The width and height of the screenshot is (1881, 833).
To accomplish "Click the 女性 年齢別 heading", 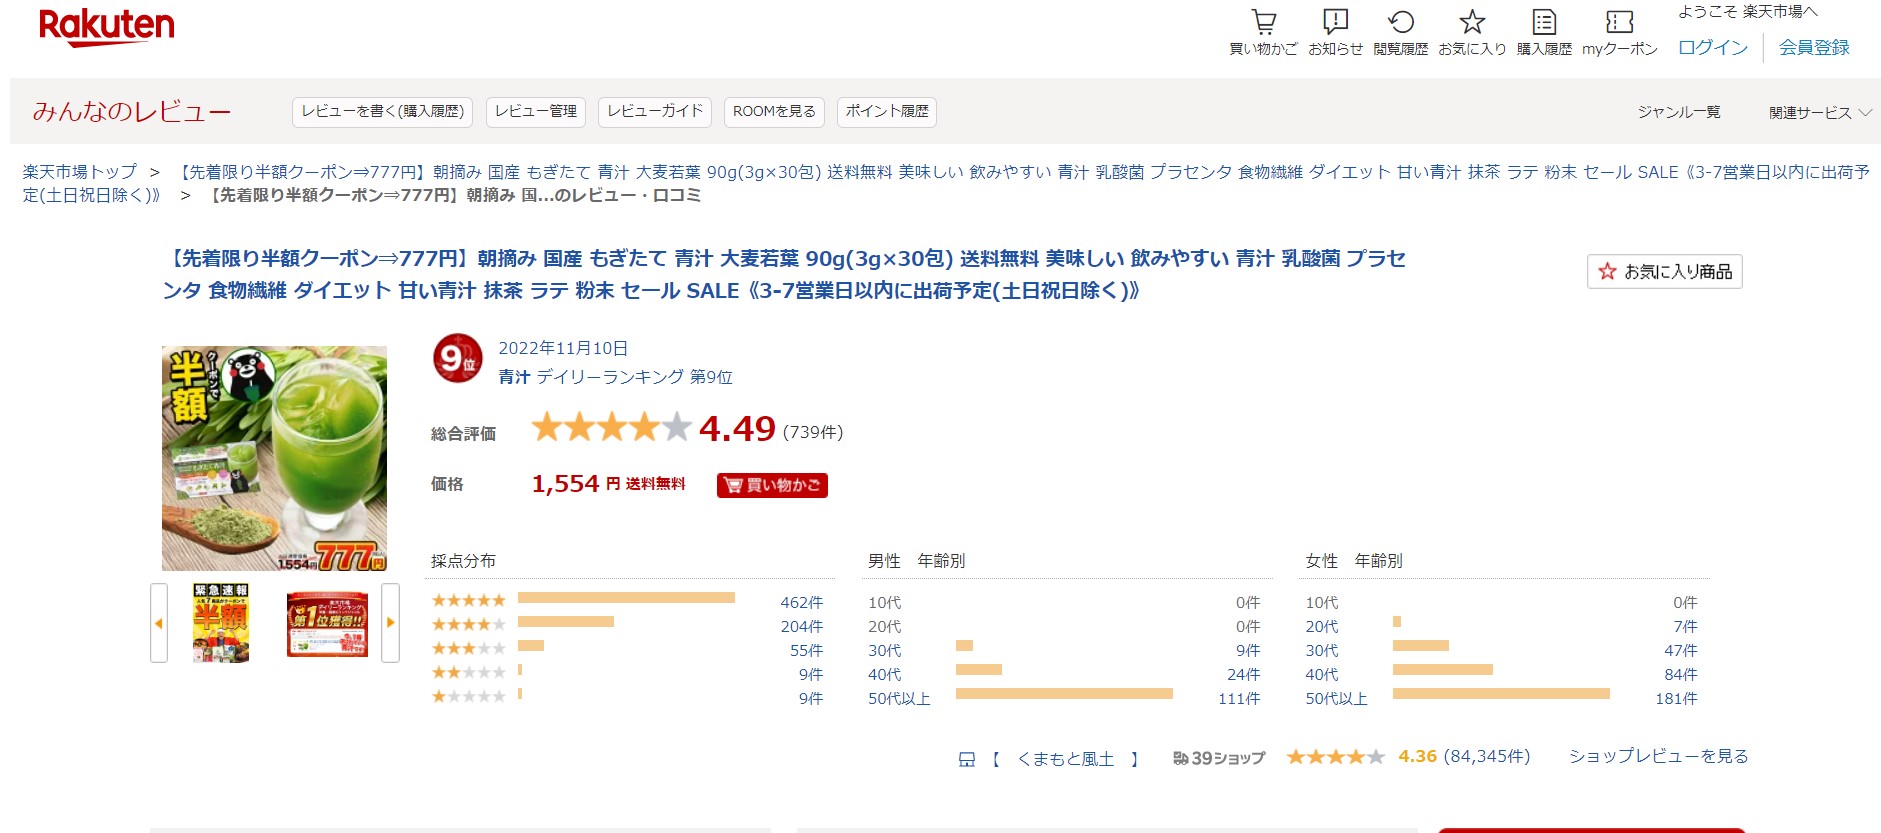I will coord(1353,561).
